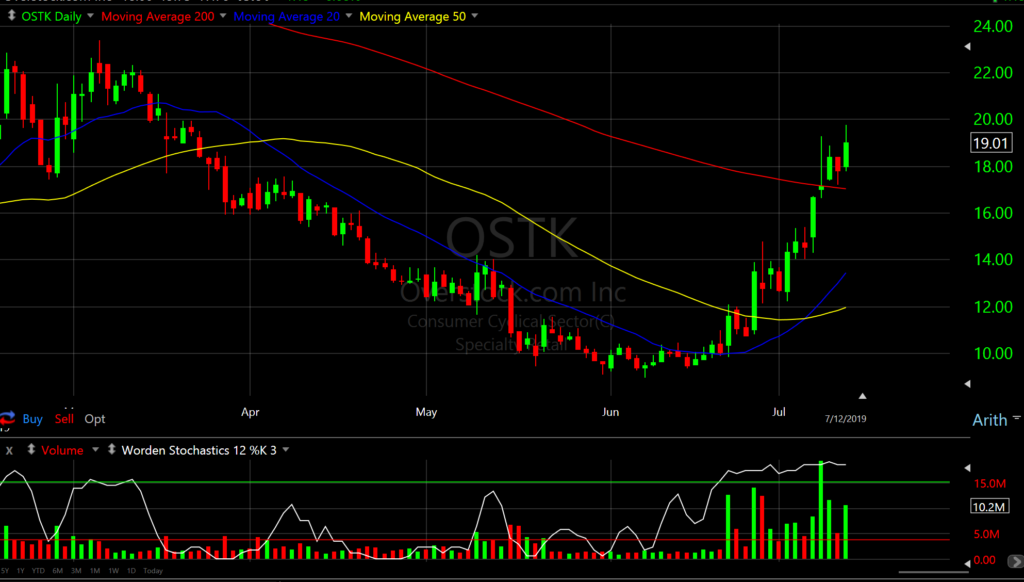Click the arrow above the 15.0M label
Viewport: 1024px width, 582px height.
[968, 468]
